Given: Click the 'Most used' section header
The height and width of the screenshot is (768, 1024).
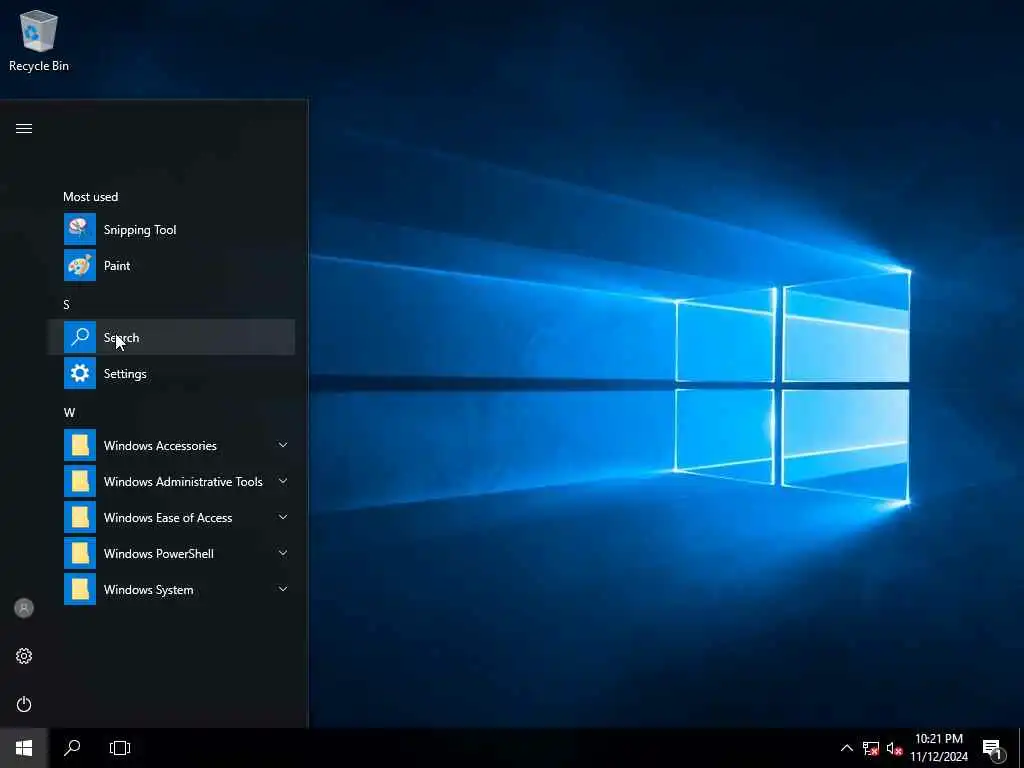Looking at the screenshot, I should 91,197.
